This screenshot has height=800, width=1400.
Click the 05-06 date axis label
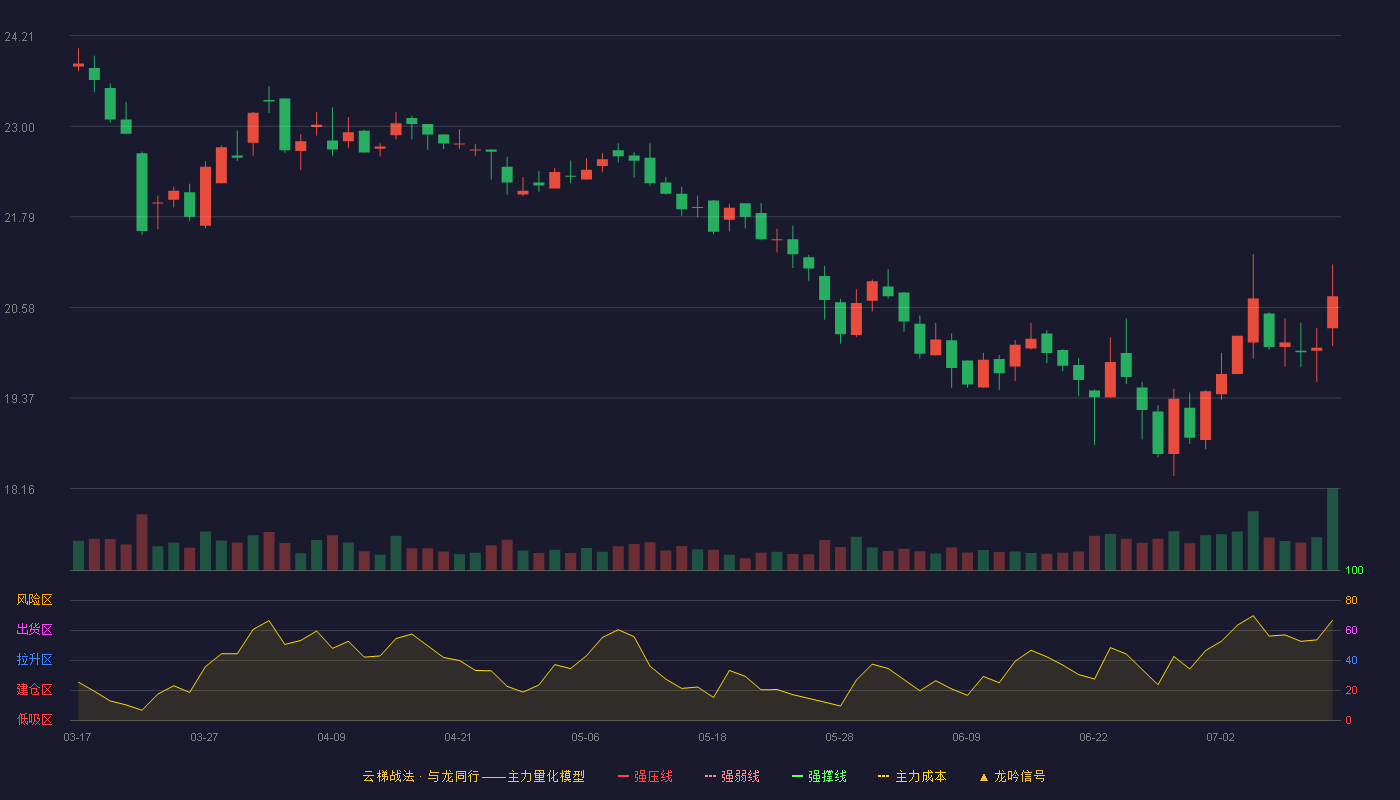click(585, 737)
